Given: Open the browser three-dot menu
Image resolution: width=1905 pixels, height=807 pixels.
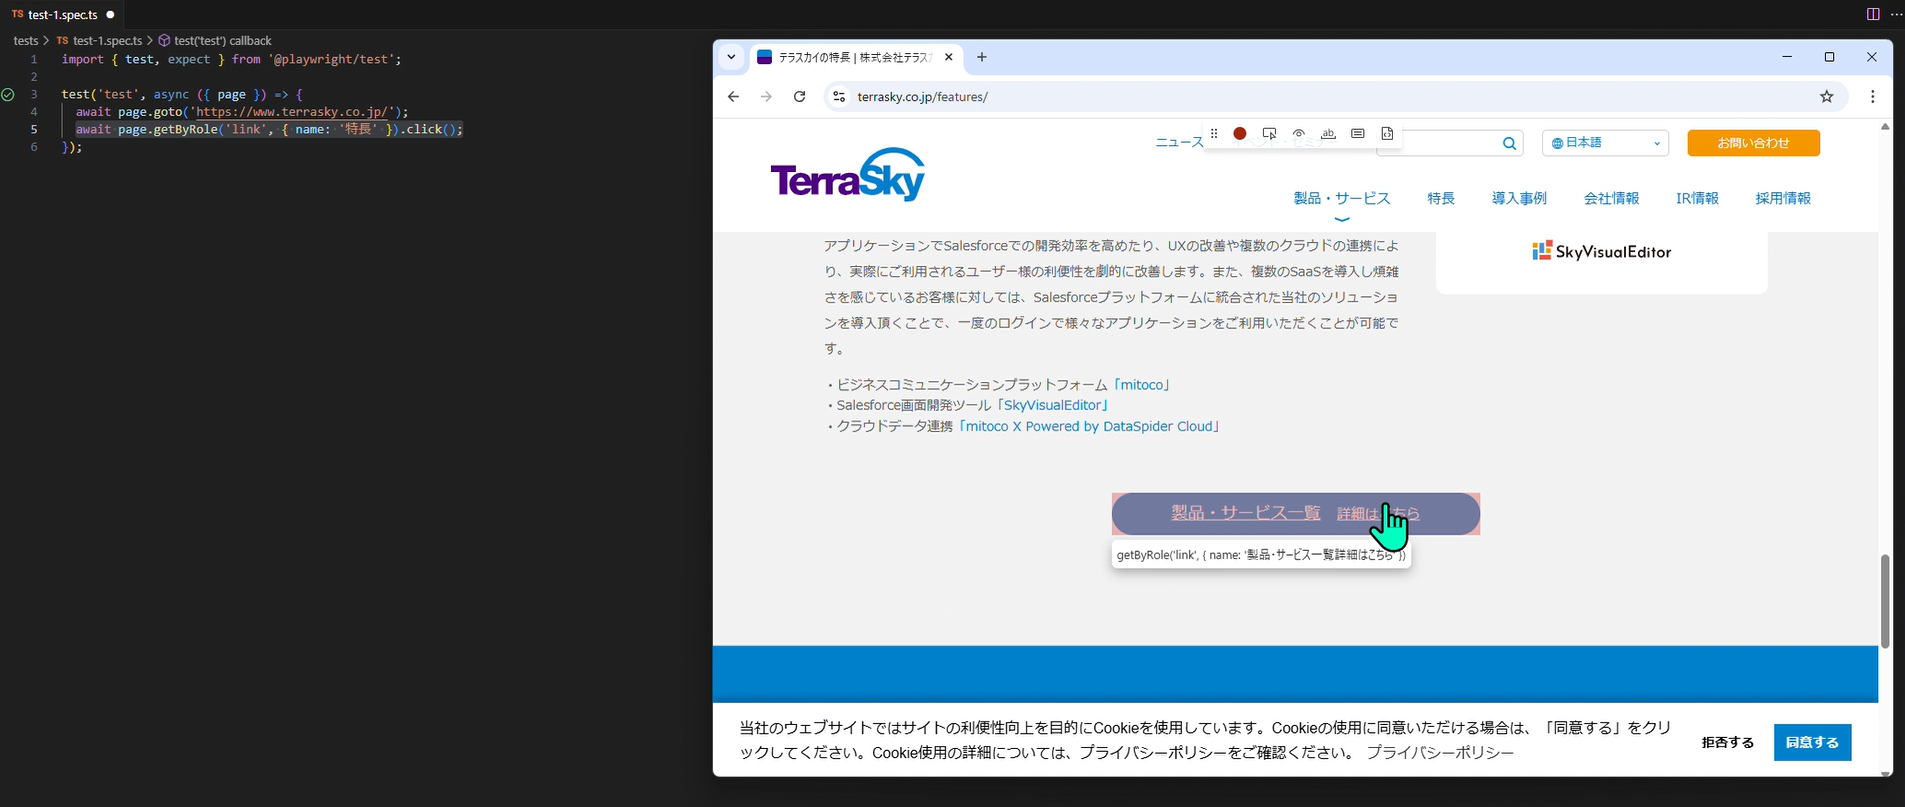Looking at the screenshot, I should coord(1873,97).
